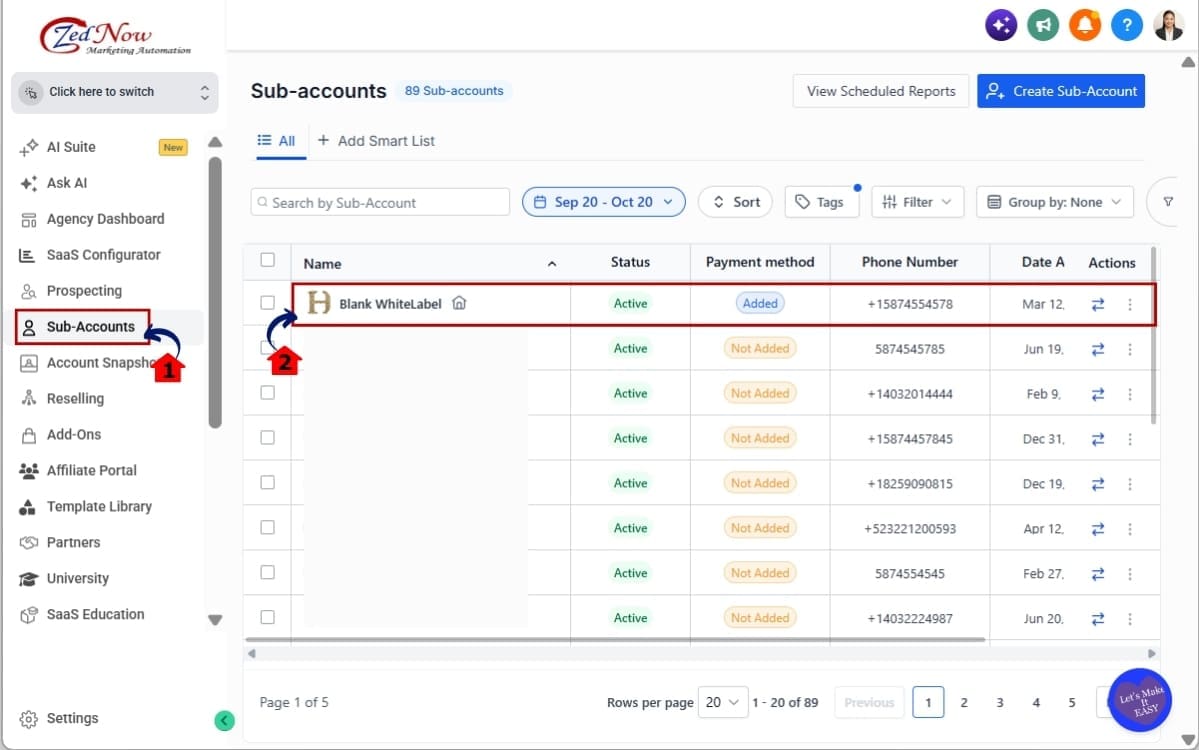Click the Reselling sidebar icon
This screenshot has width=1200, height=750.
(29, 399)
